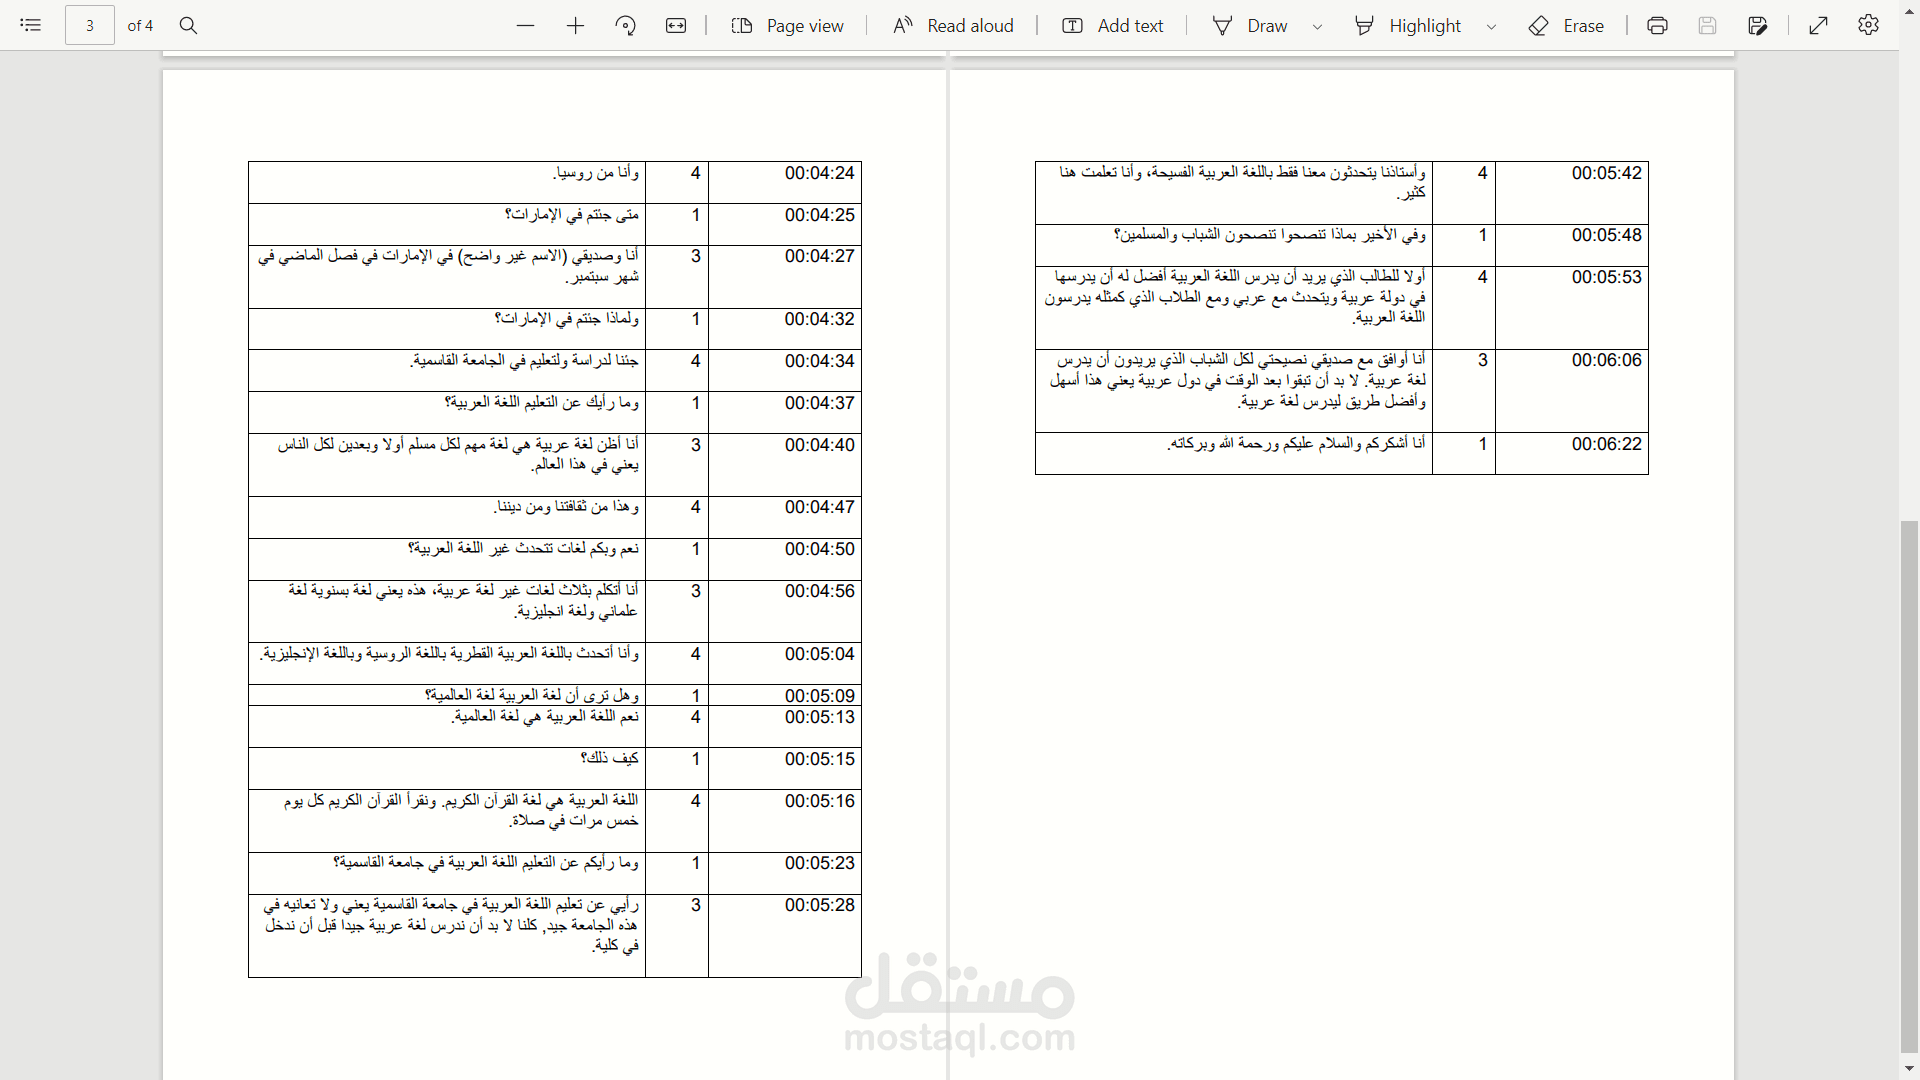Open the table of contents sidebar
The height and width of the screenshot is (1080, 1920).
point(30,25)
